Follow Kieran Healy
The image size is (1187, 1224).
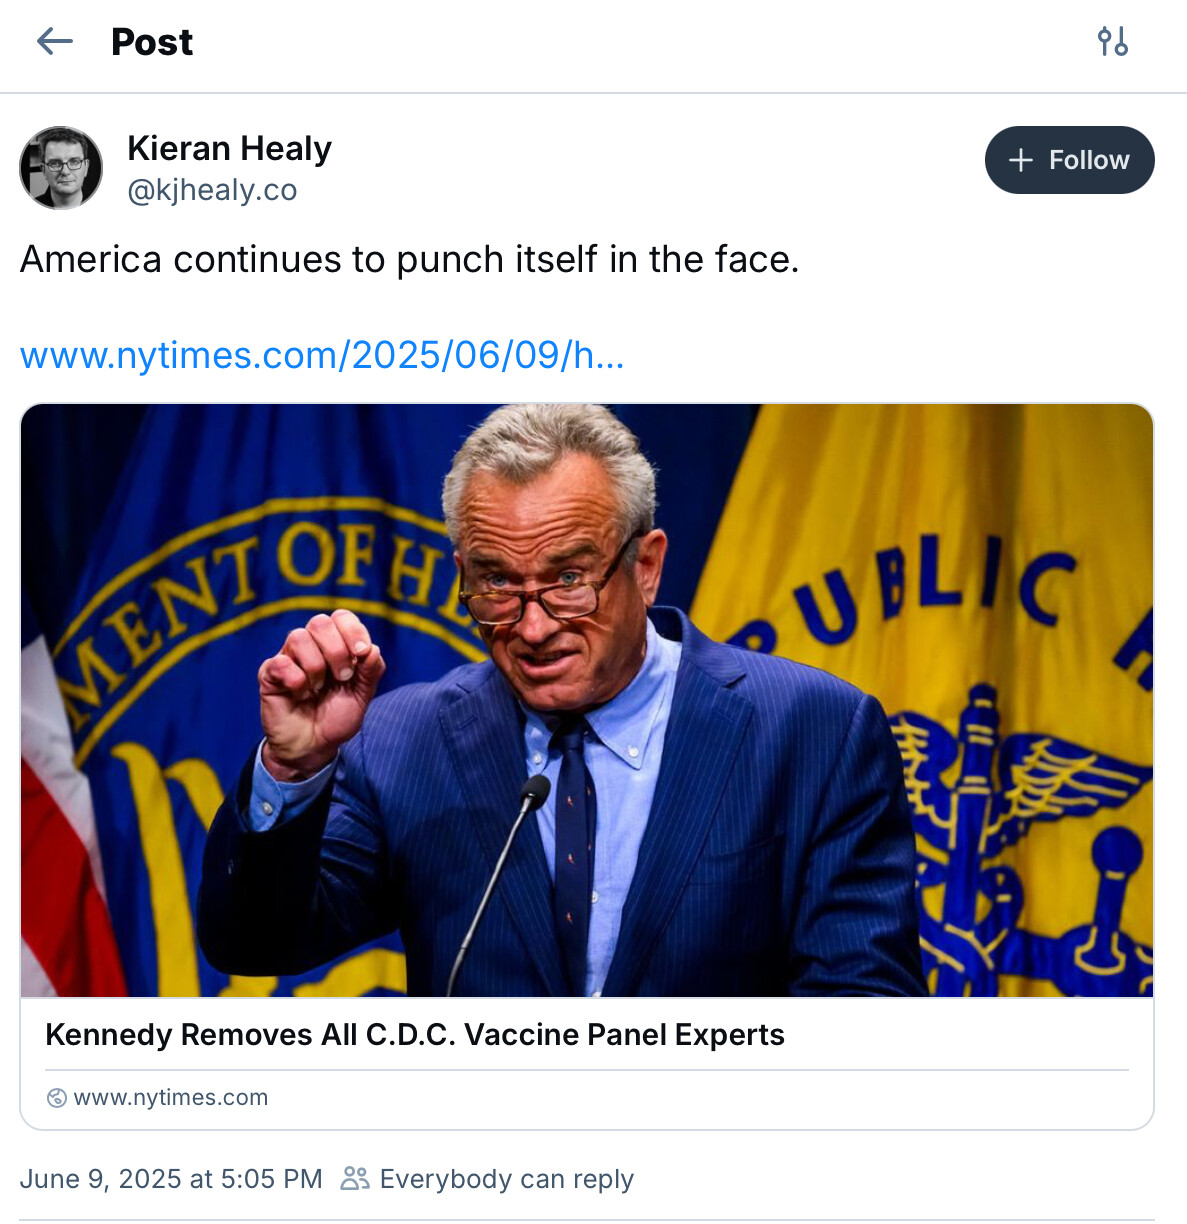tap(1069, 160)
